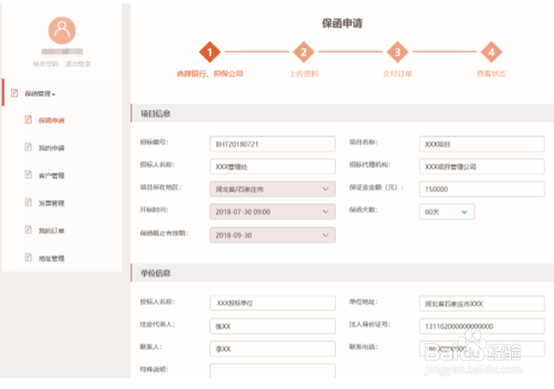The width and height of the screenshot is (554, 389).
Task: Select step 2 diamond marker
Action: (x=303, y=52)
